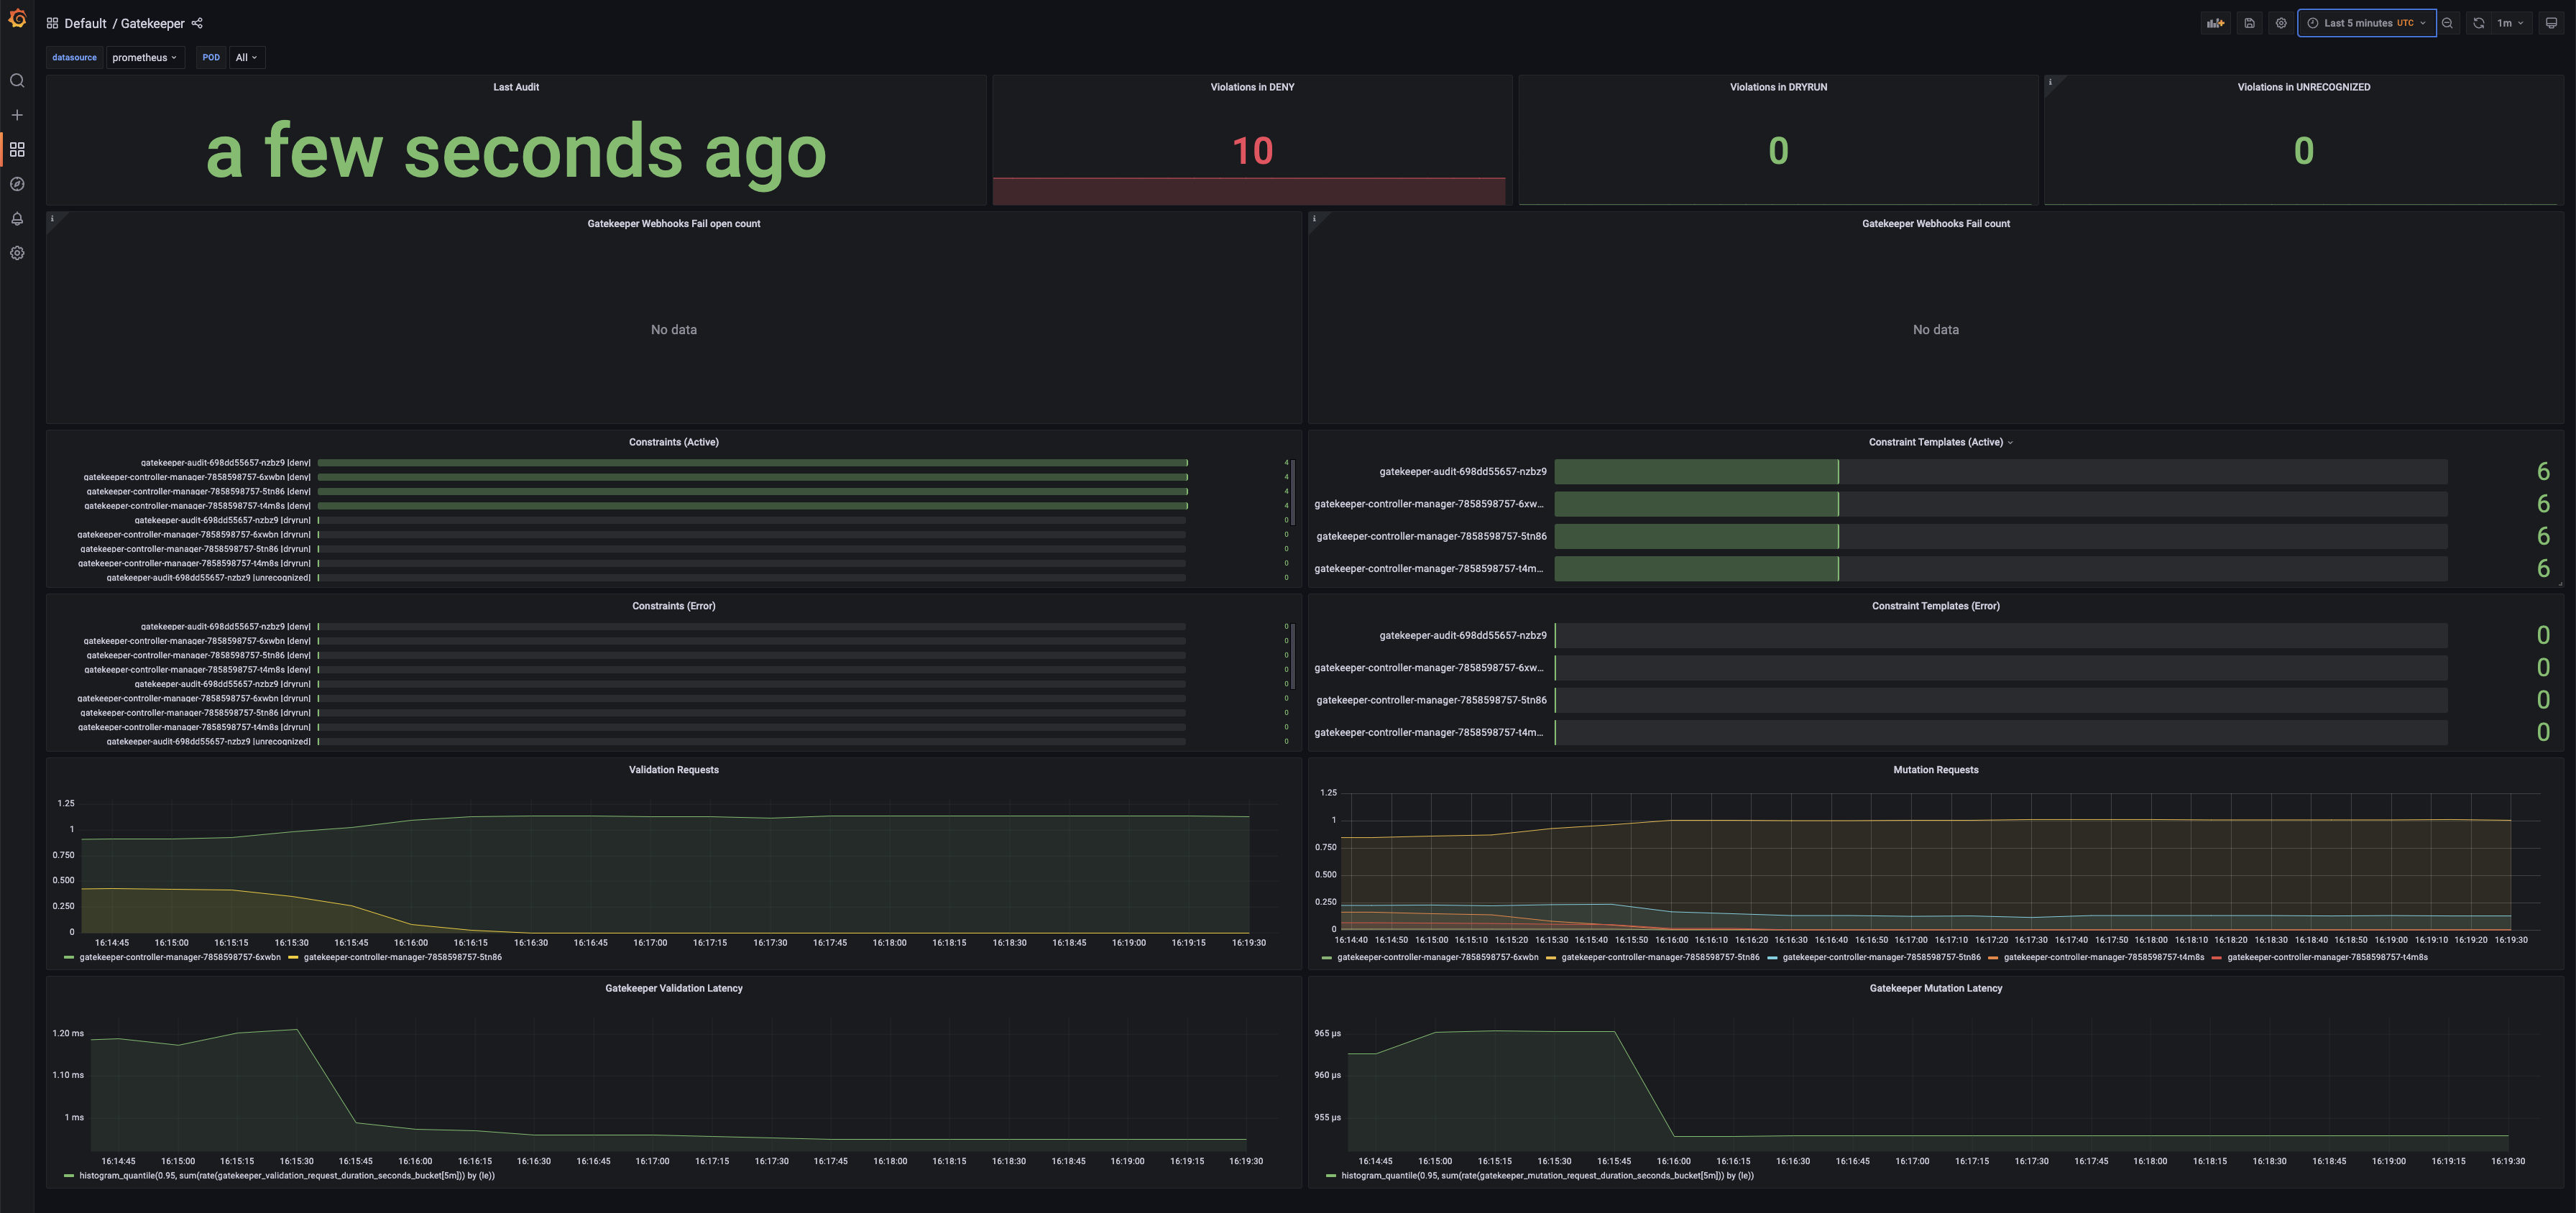Save the dashboard using the floppy icon
The height and width of the screenshot is (1213, 2576).
(x=2249, y=23)
